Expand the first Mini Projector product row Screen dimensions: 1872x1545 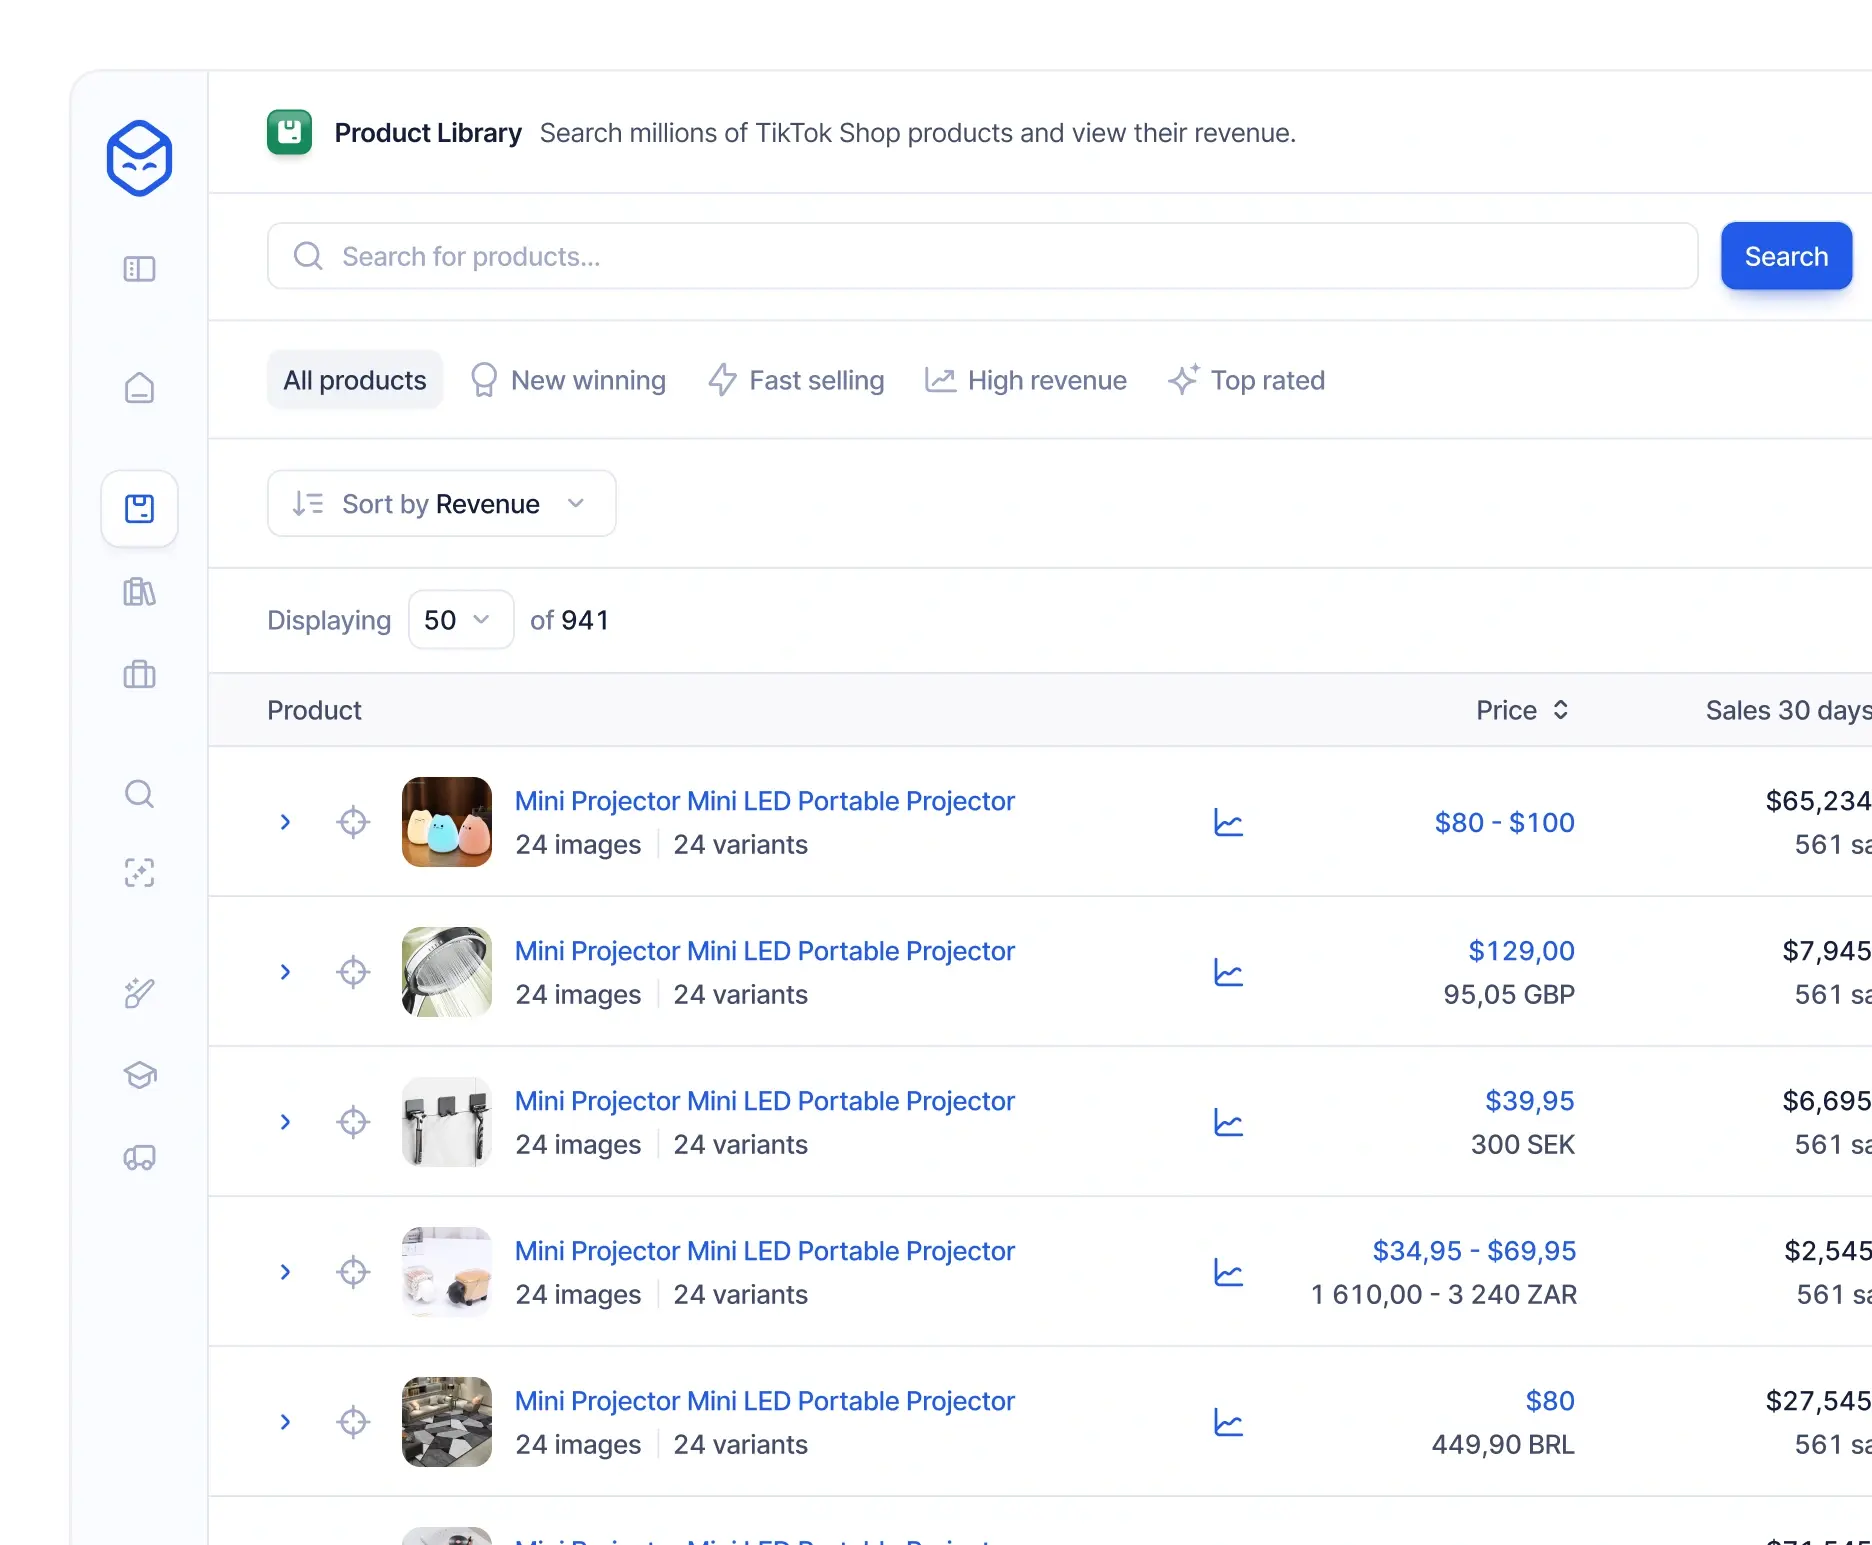286,822
